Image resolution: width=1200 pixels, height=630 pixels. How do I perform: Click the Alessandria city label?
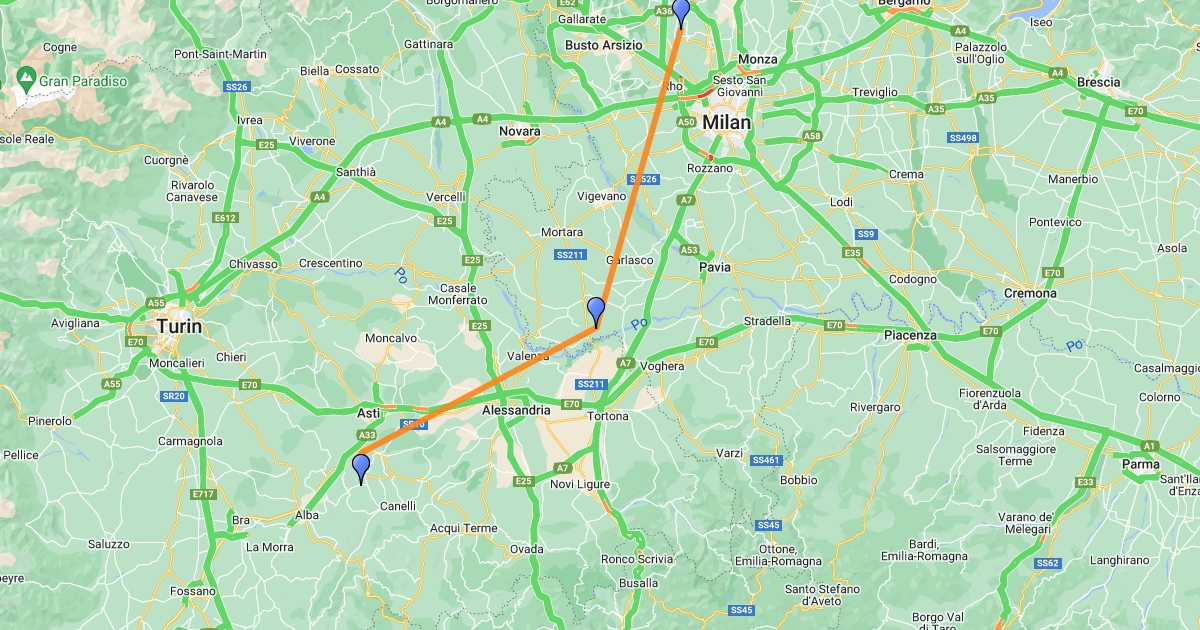click(x=516, y=410)
